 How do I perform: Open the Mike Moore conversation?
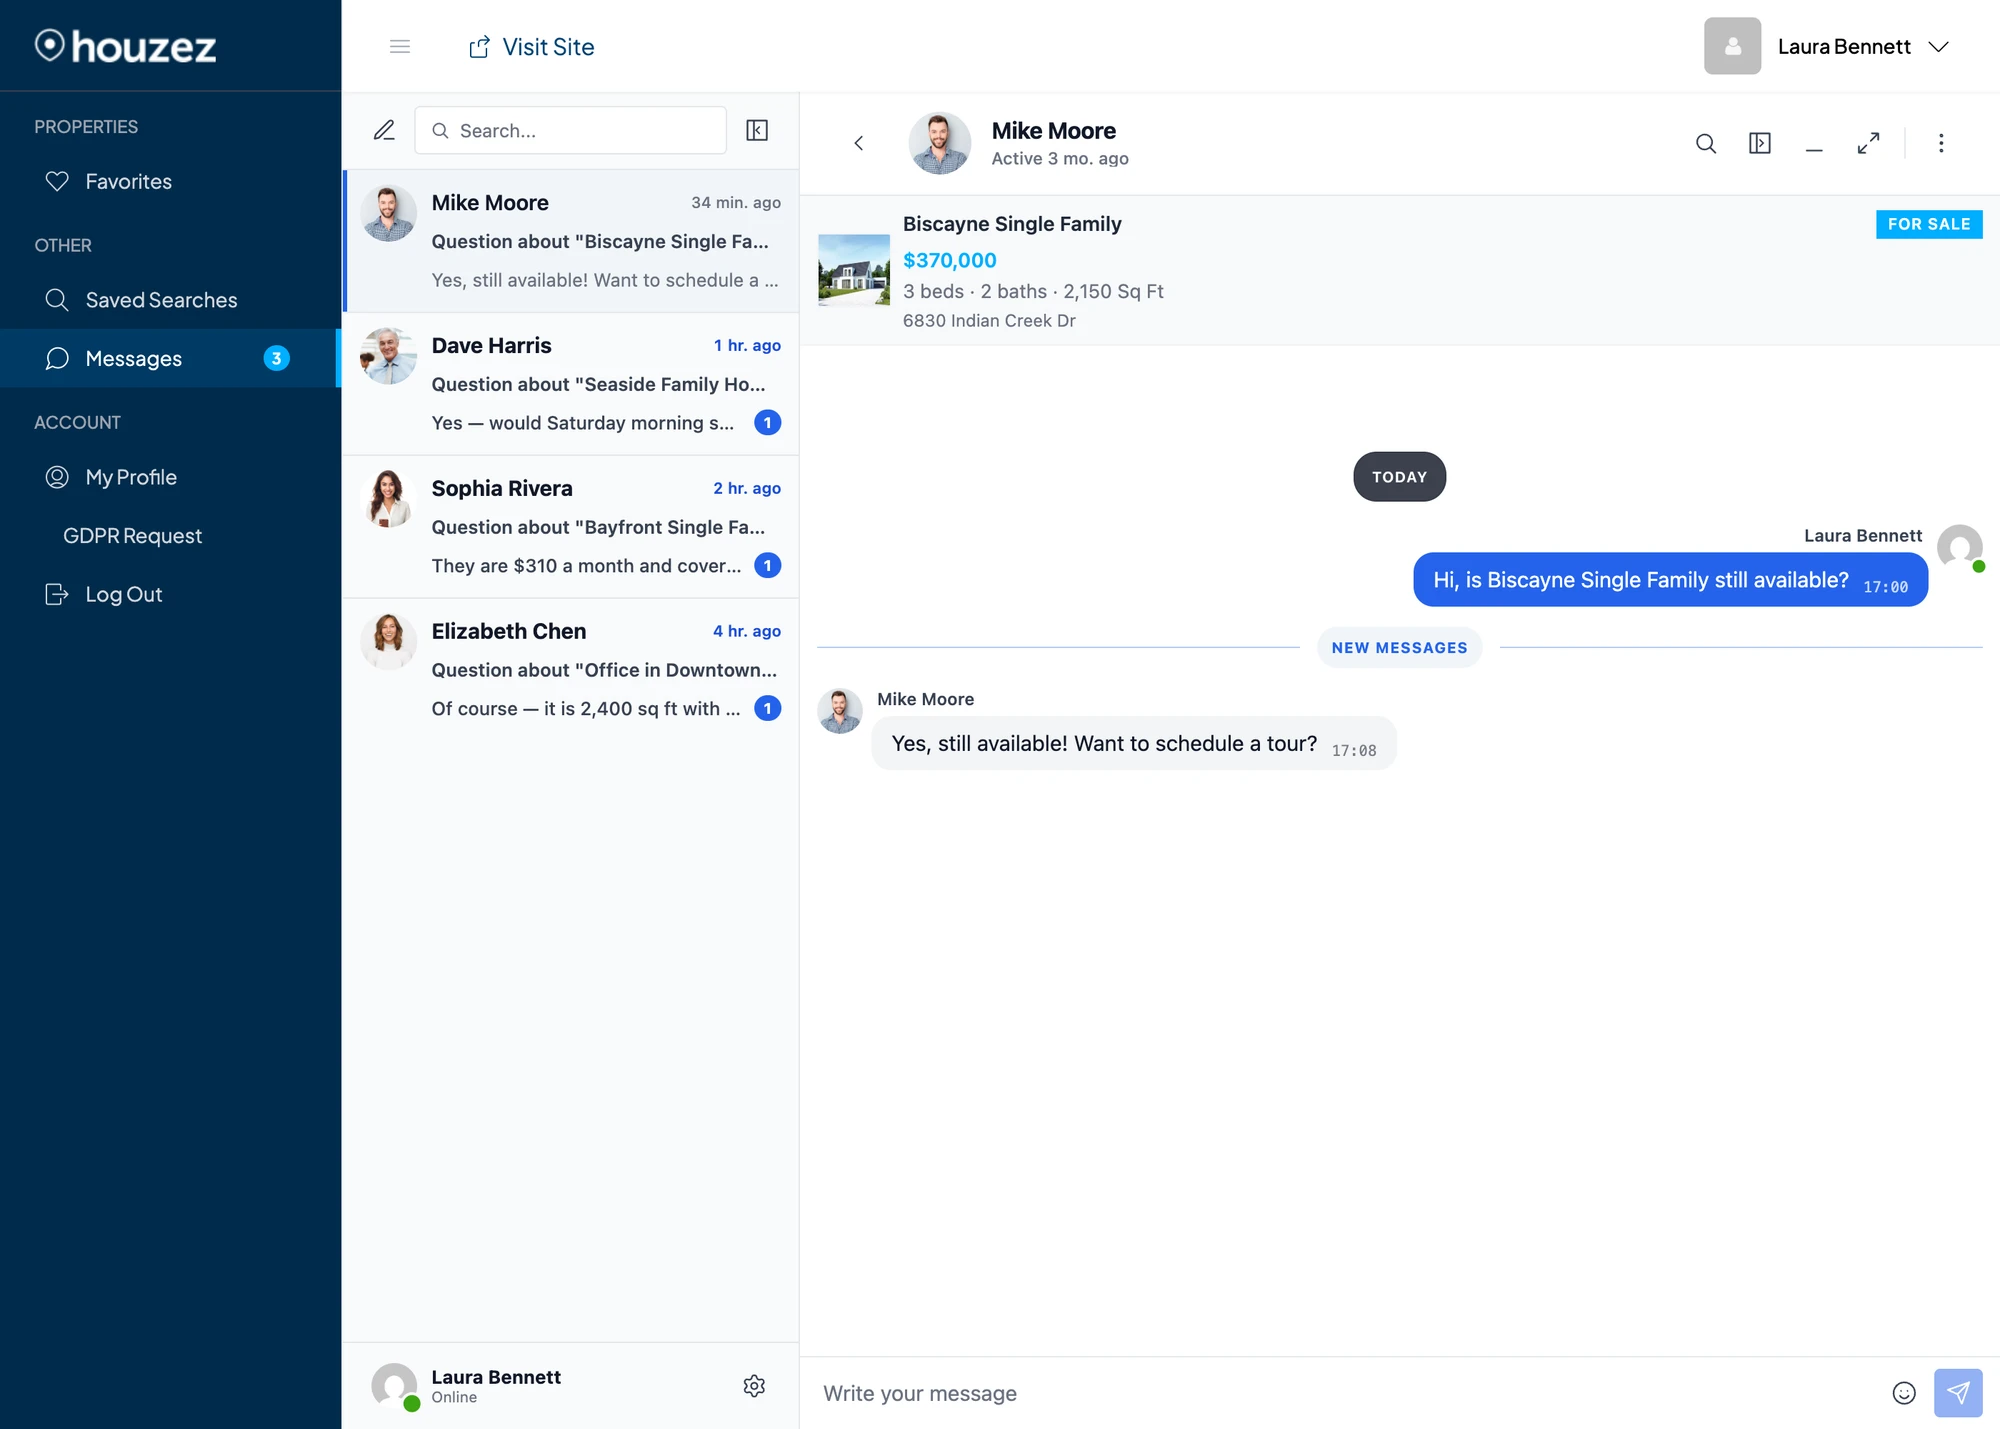point(571,241)
